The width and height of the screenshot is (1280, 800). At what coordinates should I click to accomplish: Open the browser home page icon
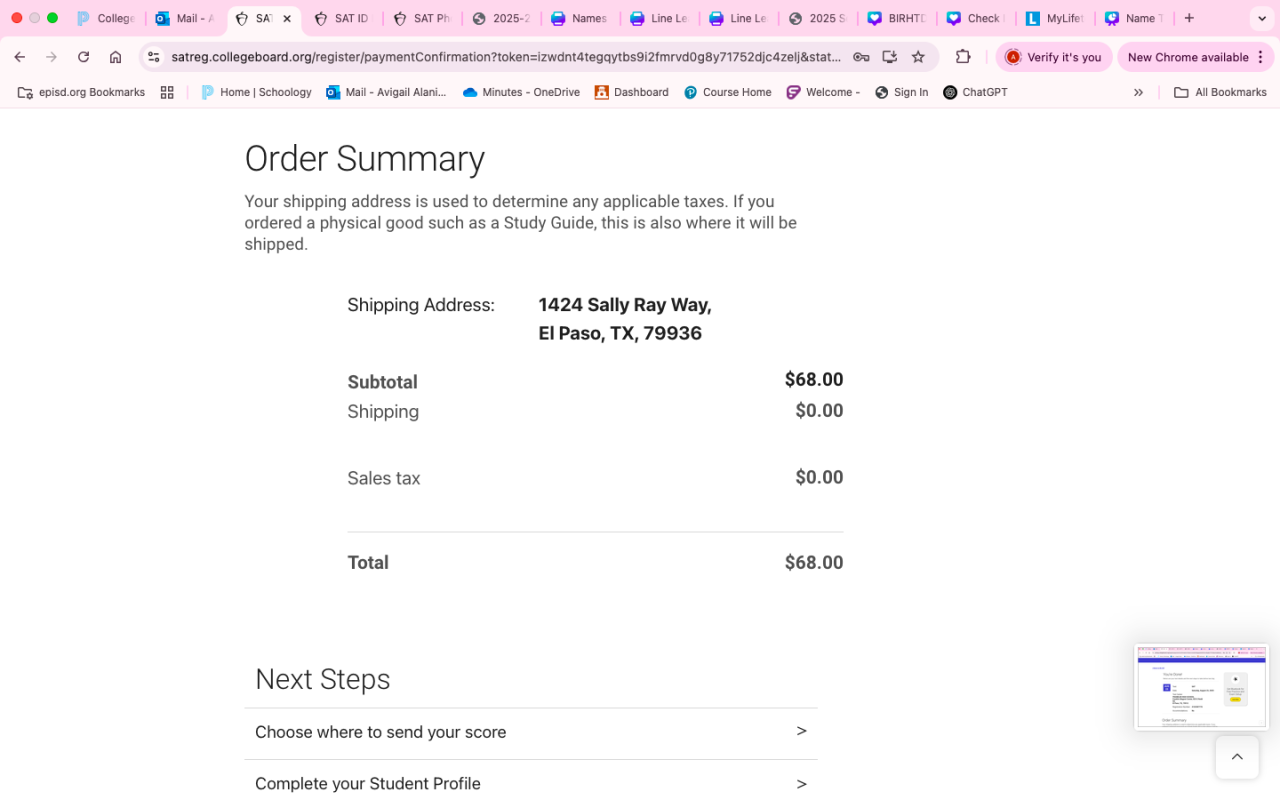pyautogui.click(x=116, y=57)
